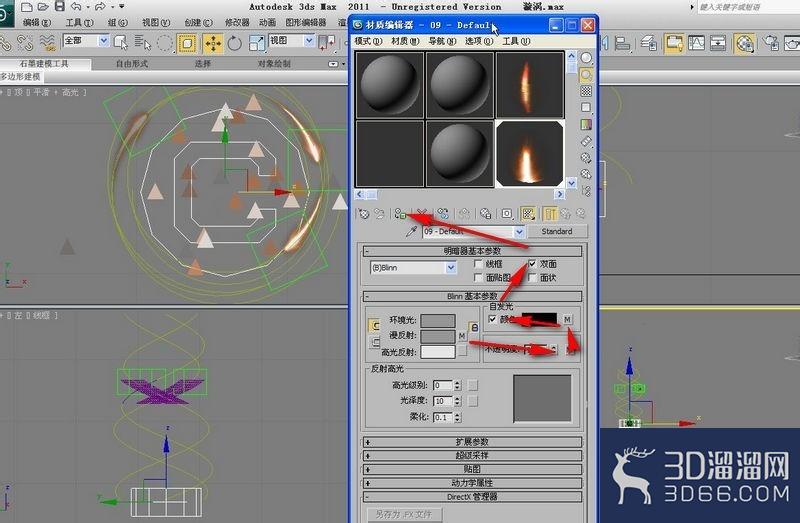Toggle the Window/Crossing selection icon

[x=187, y=43]
